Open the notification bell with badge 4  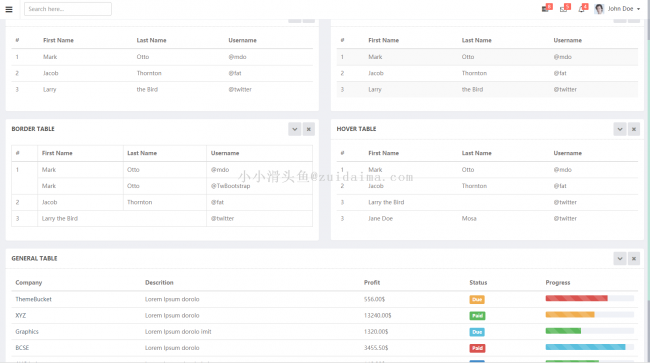(582, 9)
